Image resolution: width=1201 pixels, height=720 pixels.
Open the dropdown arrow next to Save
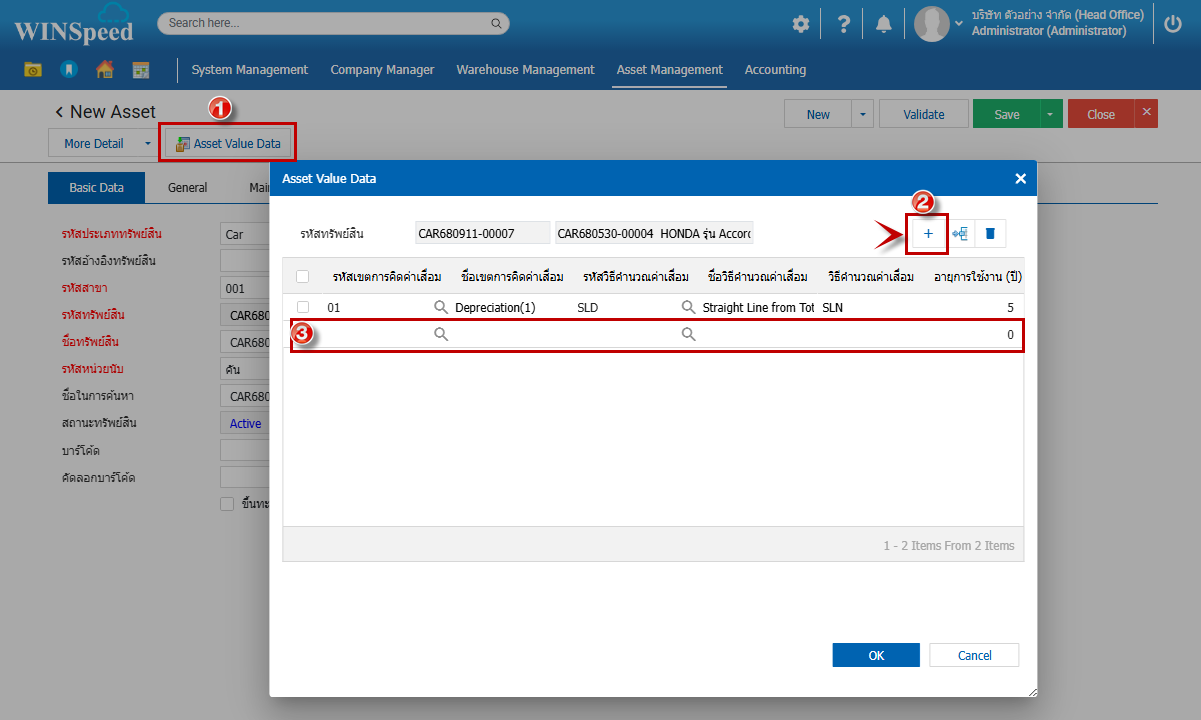[x=1050, y=114]
